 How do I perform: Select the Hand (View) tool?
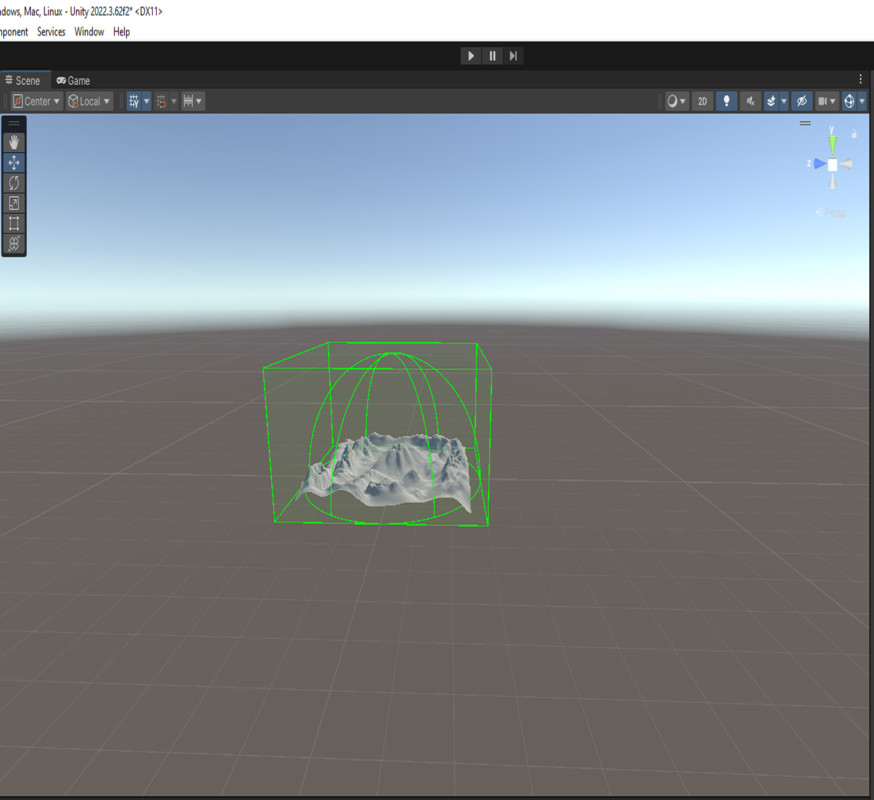(14, 142)
